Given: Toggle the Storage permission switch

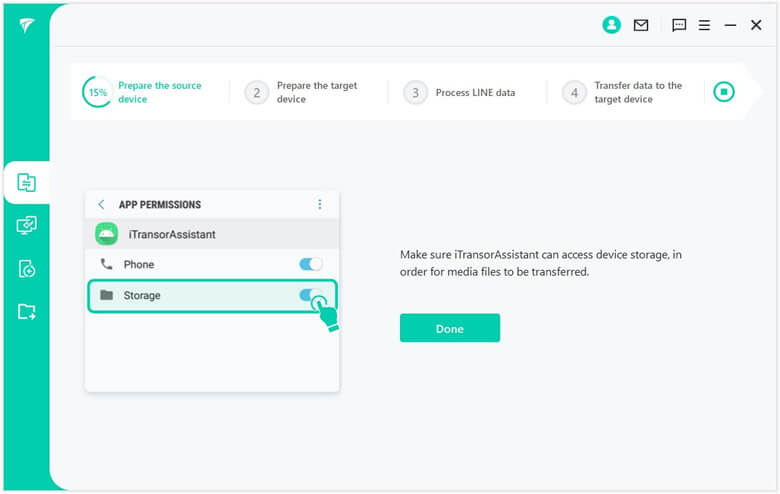Looking at the screenshot, I should 311,295.
